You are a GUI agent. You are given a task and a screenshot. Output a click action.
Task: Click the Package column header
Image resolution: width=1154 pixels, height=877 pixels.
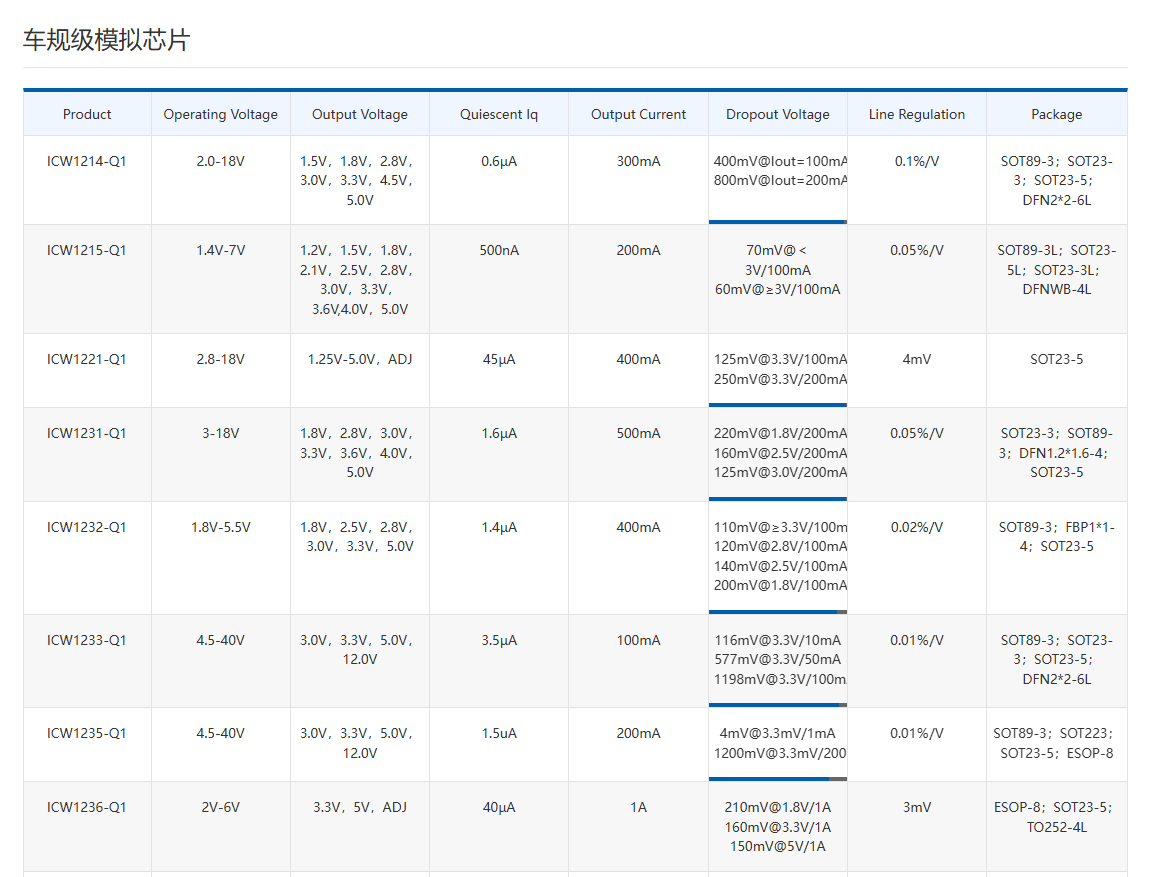pos(1056,114)
